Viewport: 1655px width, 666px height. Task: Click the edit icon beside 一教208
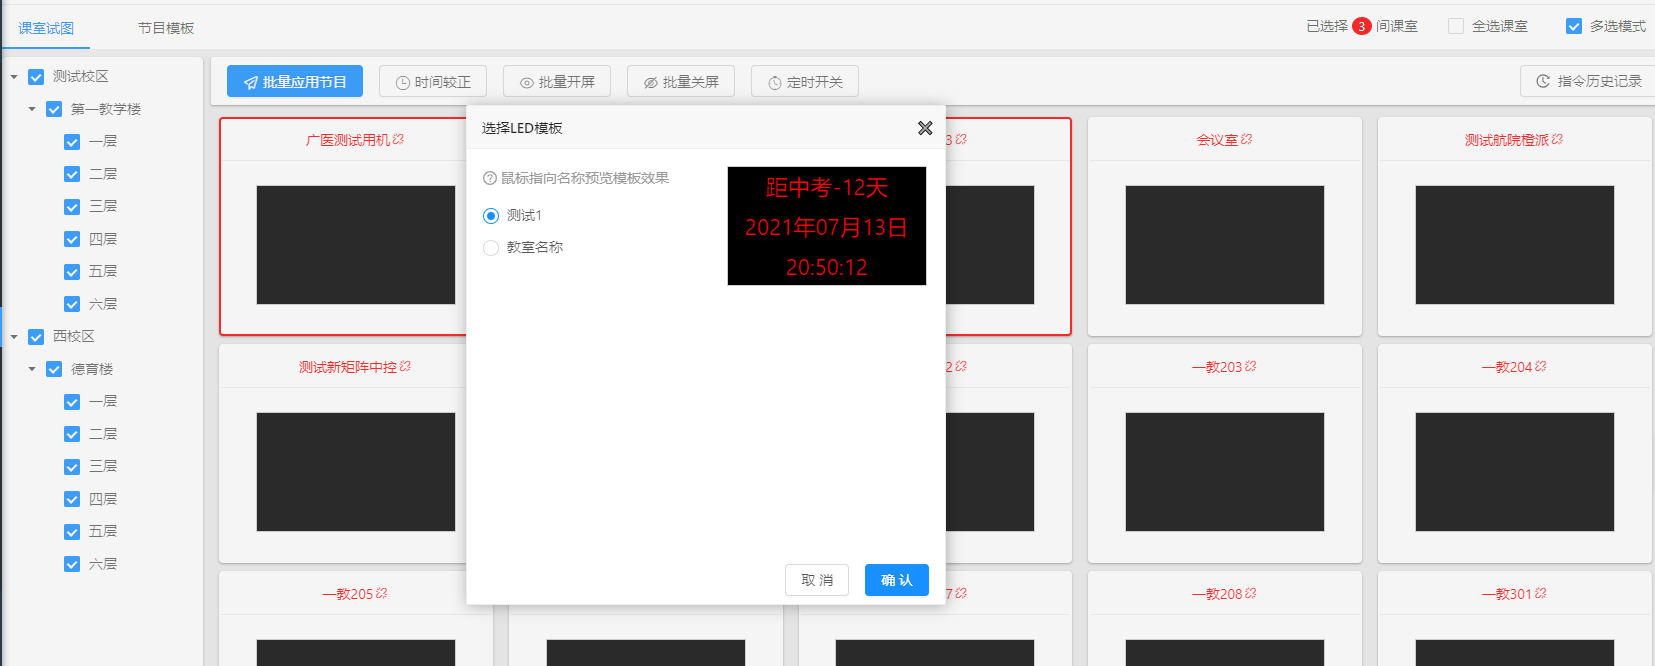click(1251, 593)
